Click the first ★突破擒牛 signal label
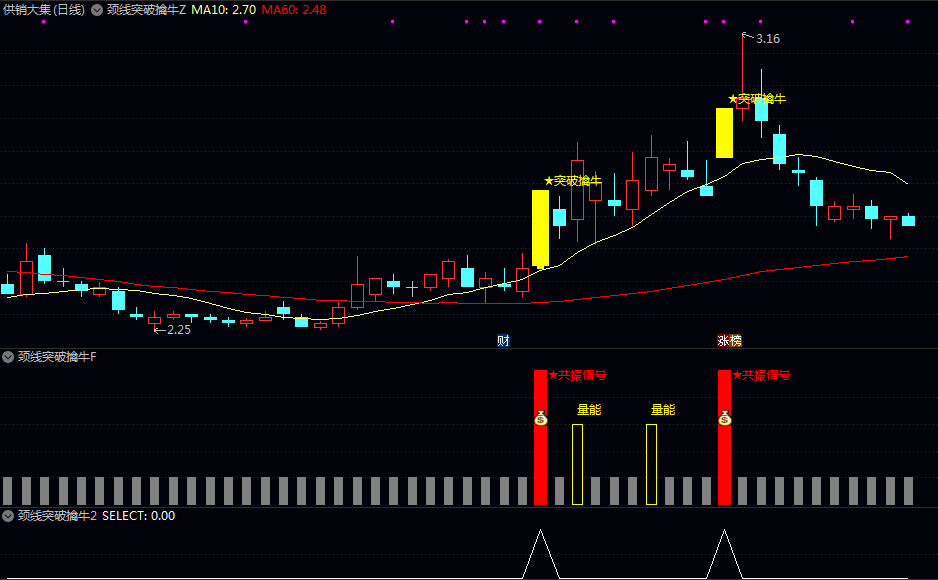 point(573,181)
